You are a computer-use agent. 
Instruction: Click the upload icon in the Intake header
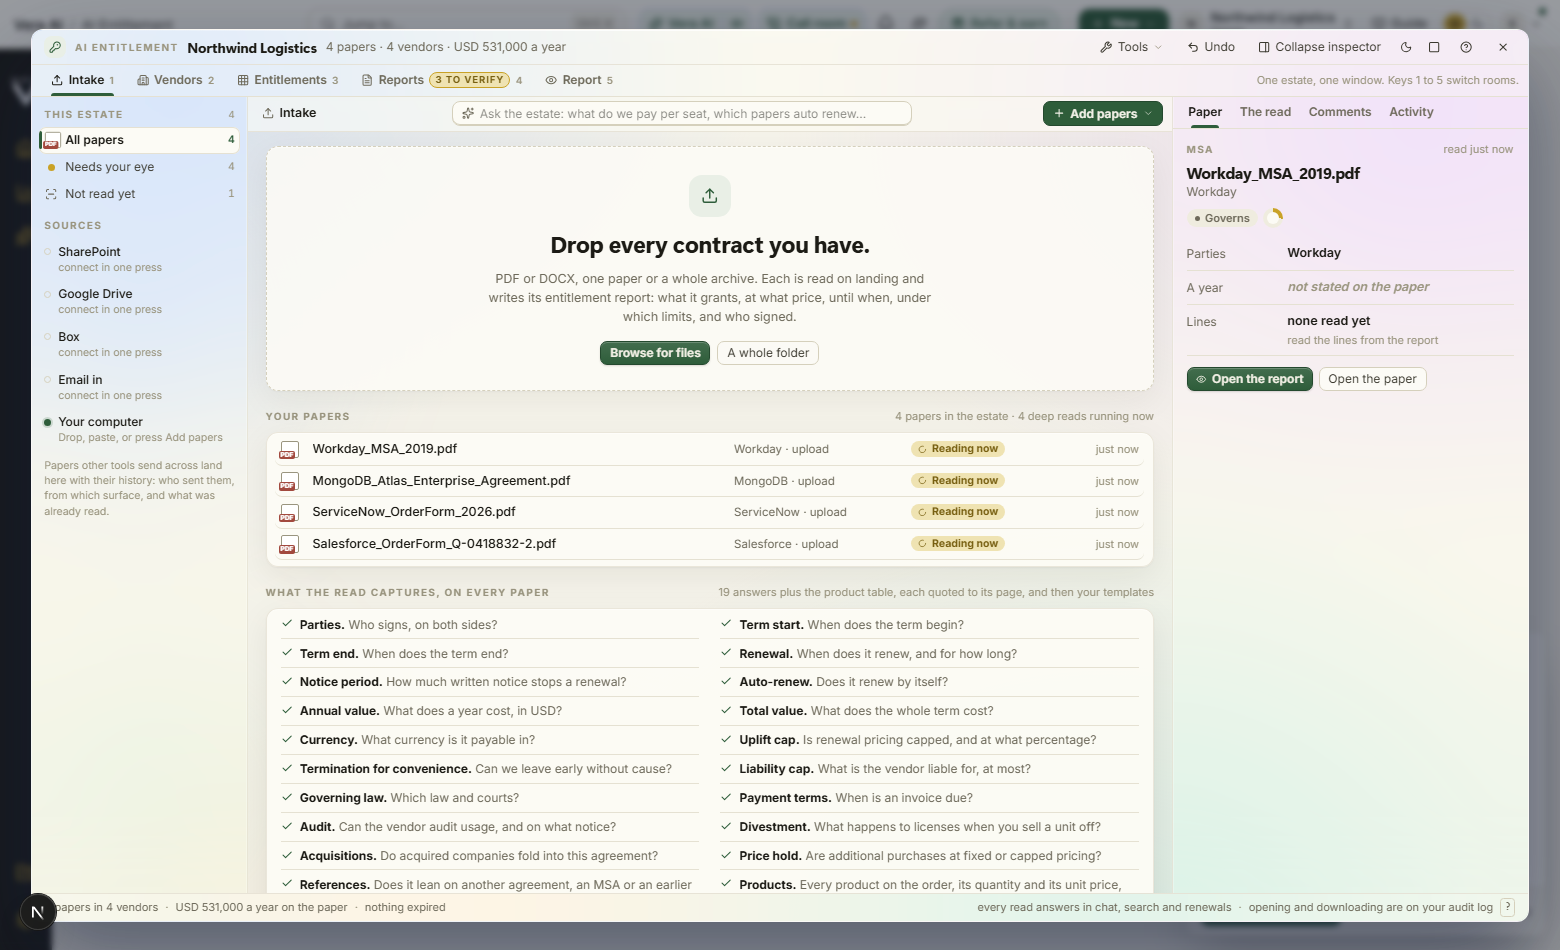(268, 113)
